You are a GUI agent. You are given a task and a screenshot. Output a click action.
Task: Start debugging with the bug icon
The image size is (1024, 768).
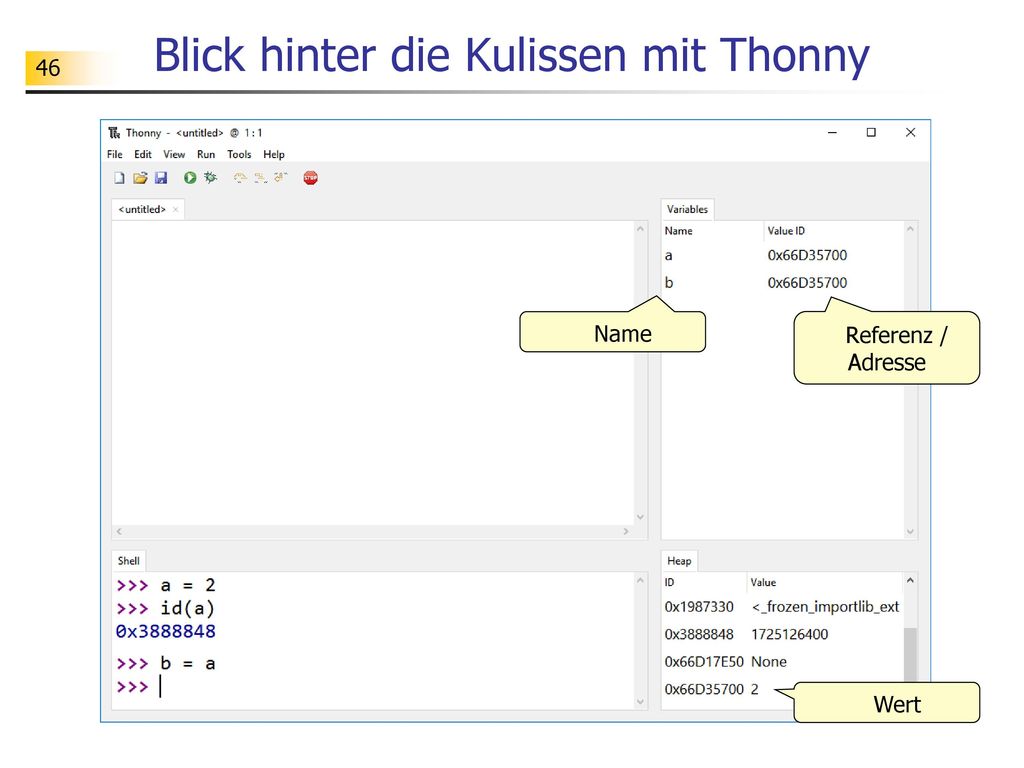pyautogui.click(x=210, y=178)
